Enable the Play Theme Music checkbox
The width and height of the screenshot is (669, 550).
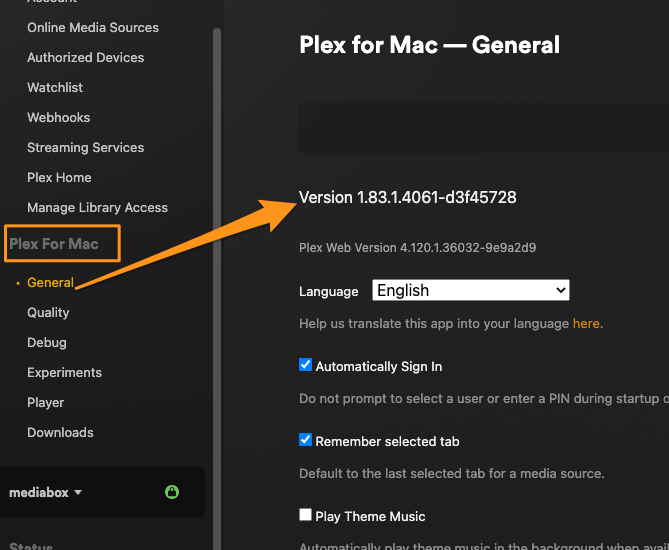[305, 515]
